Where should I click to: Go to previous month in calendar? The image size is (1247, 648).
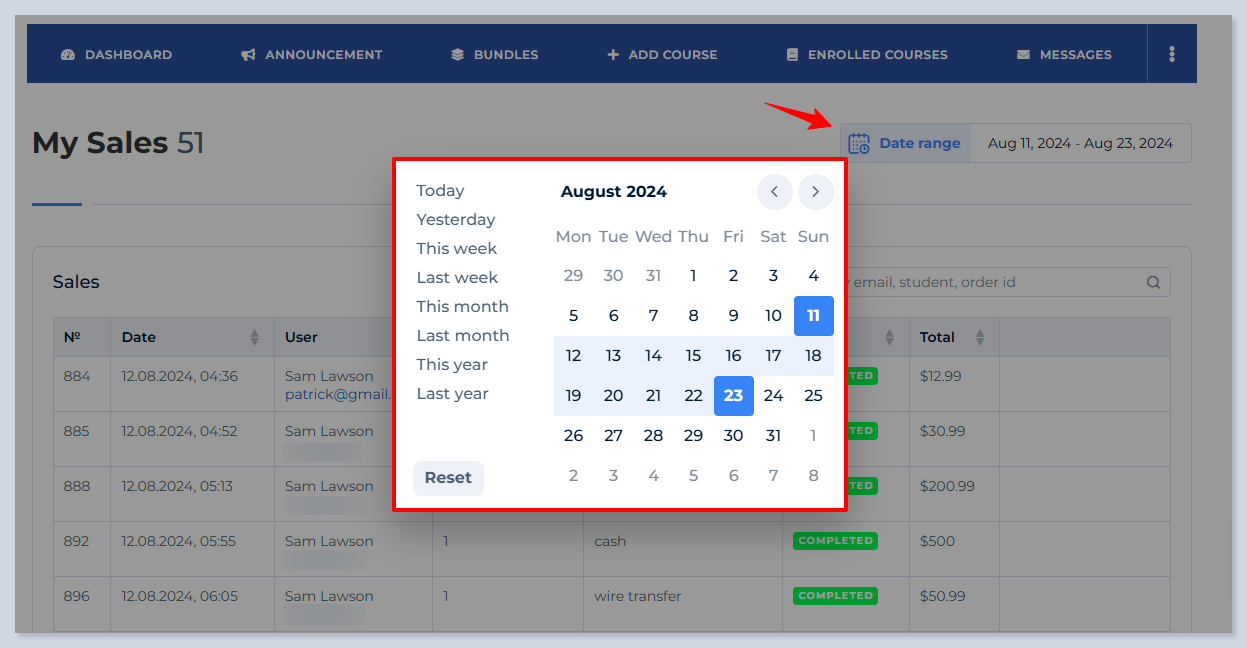click(774, 192)
